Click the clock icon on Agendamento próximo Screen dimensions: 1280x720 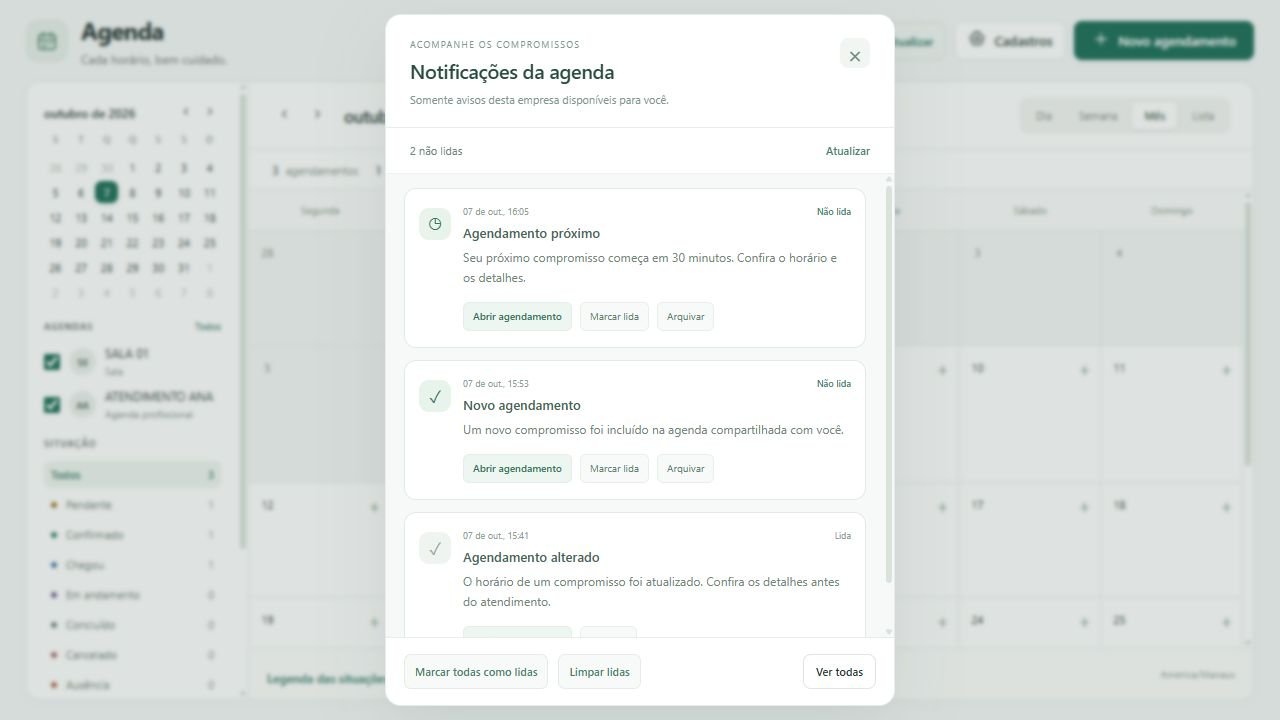click(x=435, y=224)
